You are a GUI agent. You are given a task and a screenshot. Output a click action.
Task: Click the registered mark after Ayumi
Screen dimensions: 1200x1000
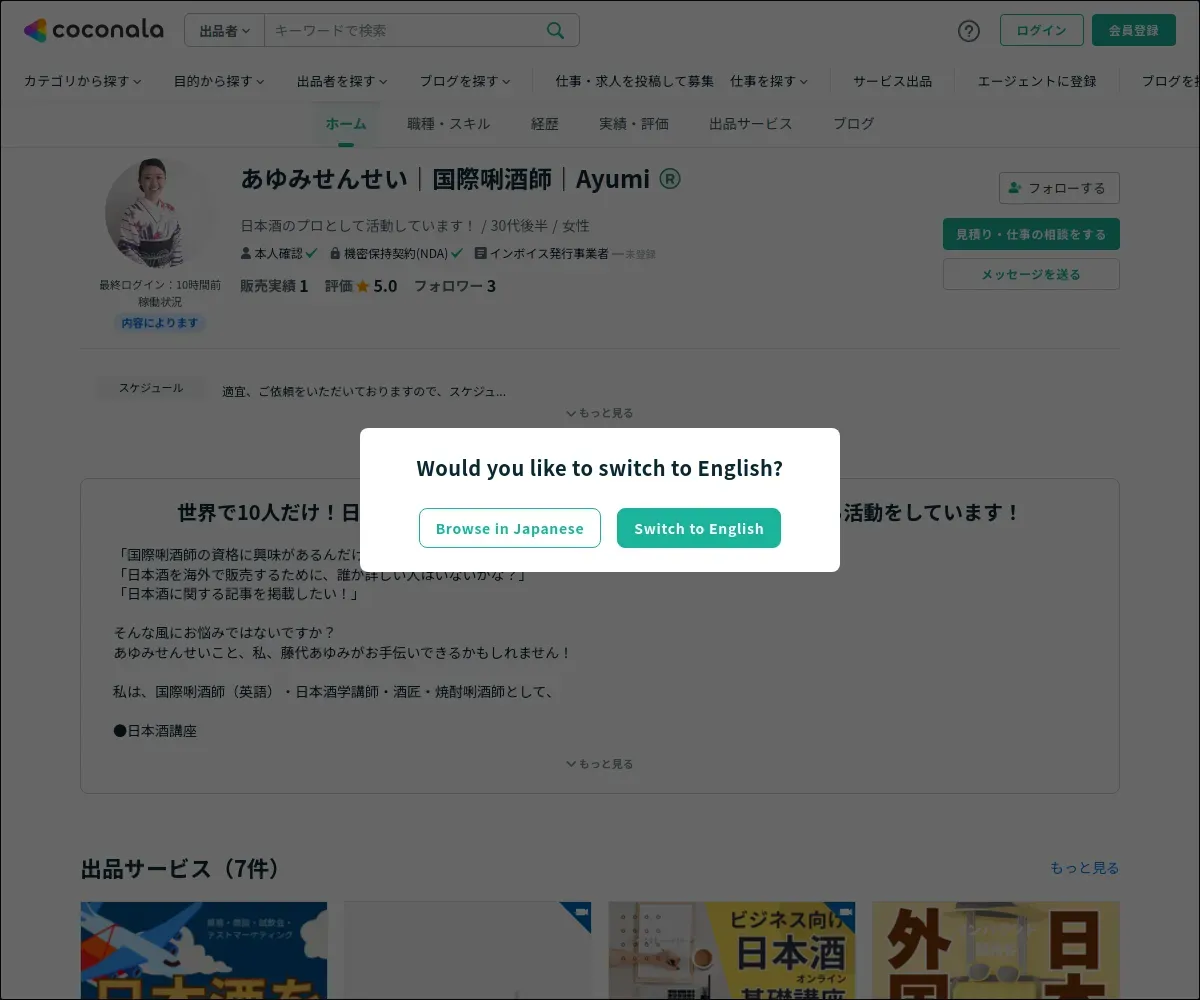point(670,179)
